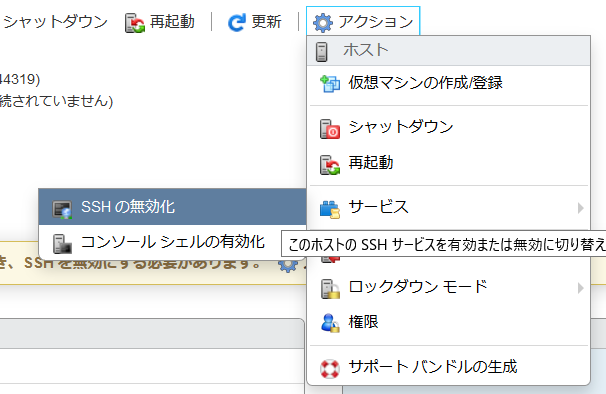Click the ロックダウン モード lock icon

(330, 289)
